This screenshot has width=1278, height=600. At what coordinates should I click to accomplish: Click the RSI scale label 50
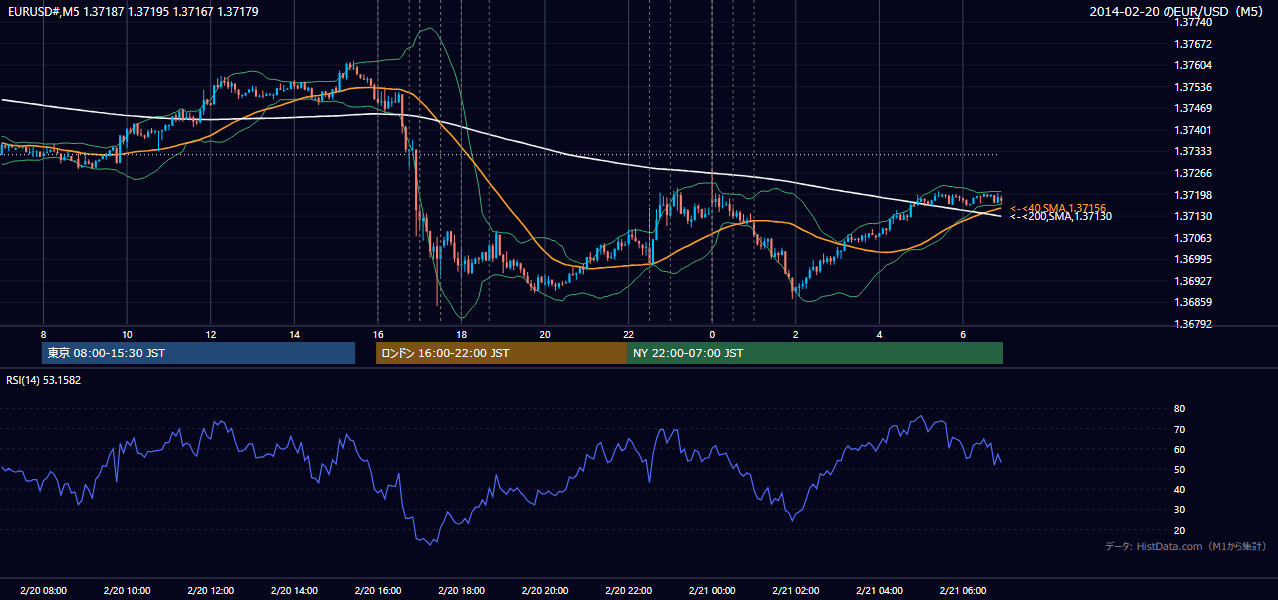coord(1180,469)
